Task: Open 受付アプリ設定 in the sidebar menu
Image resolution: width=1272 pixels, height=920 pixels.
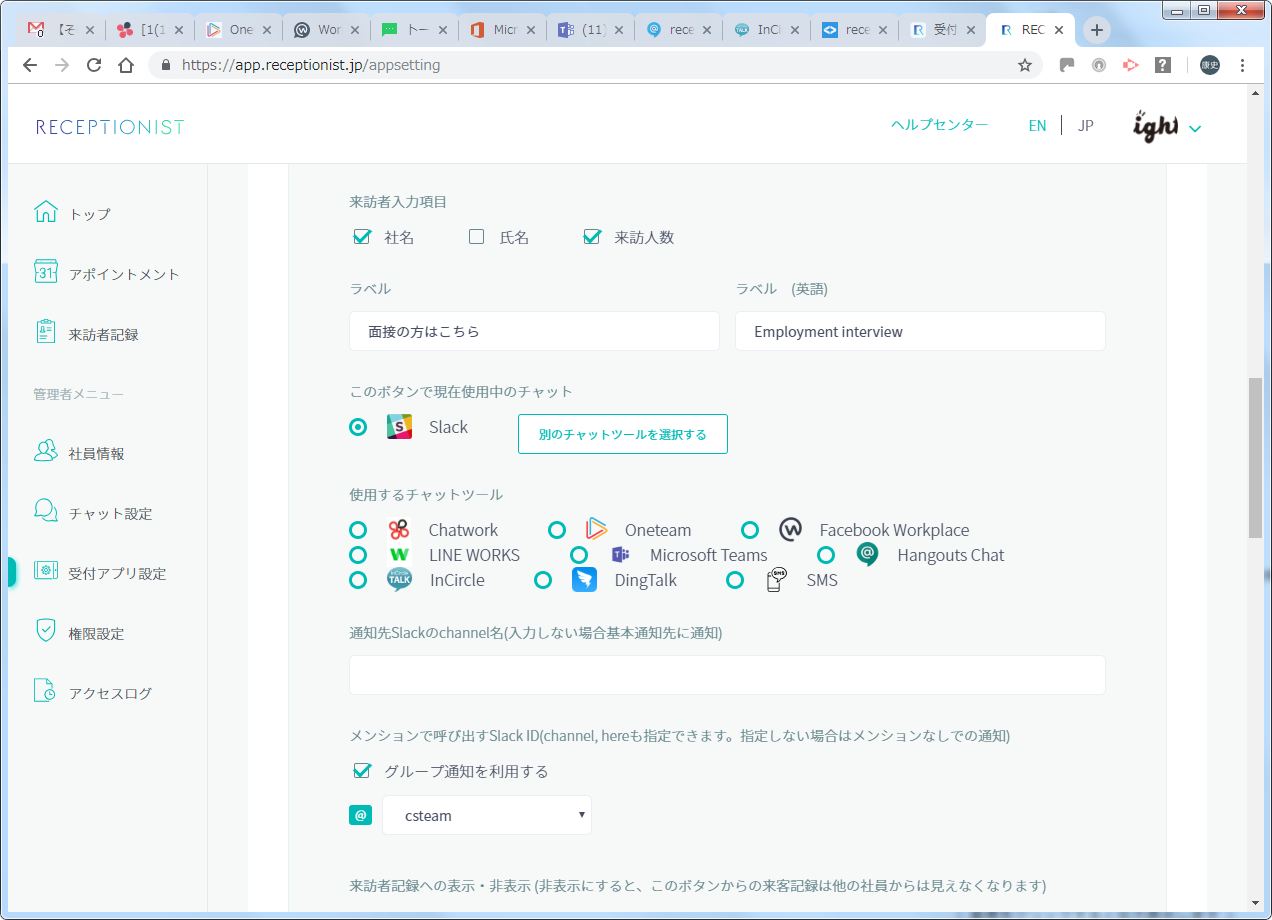Action: [x=117, y=573]
